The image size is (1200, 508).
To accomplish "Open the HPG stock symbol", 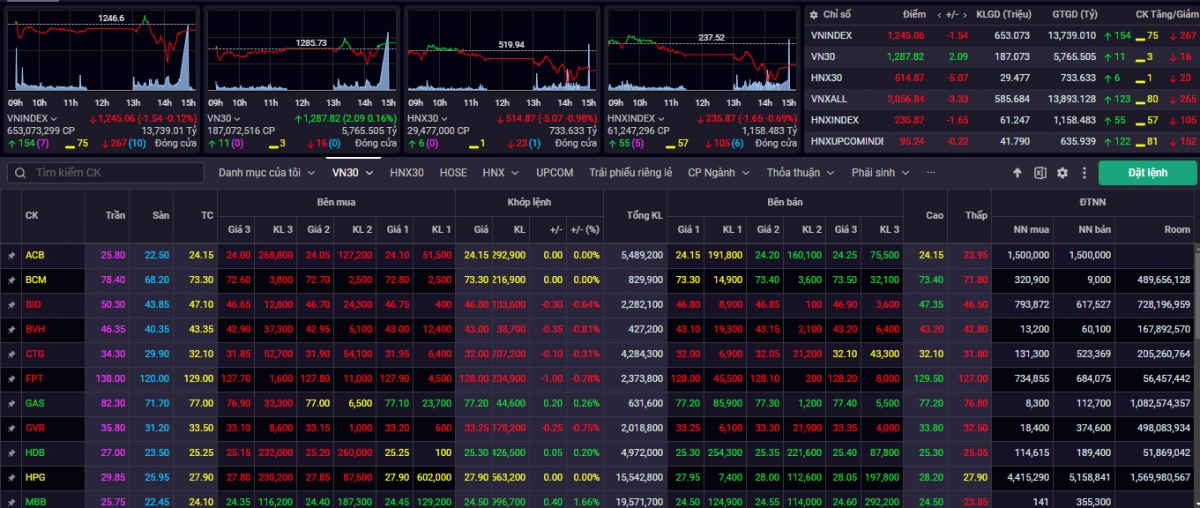I will pyautogui.click(x=35, y=477).
